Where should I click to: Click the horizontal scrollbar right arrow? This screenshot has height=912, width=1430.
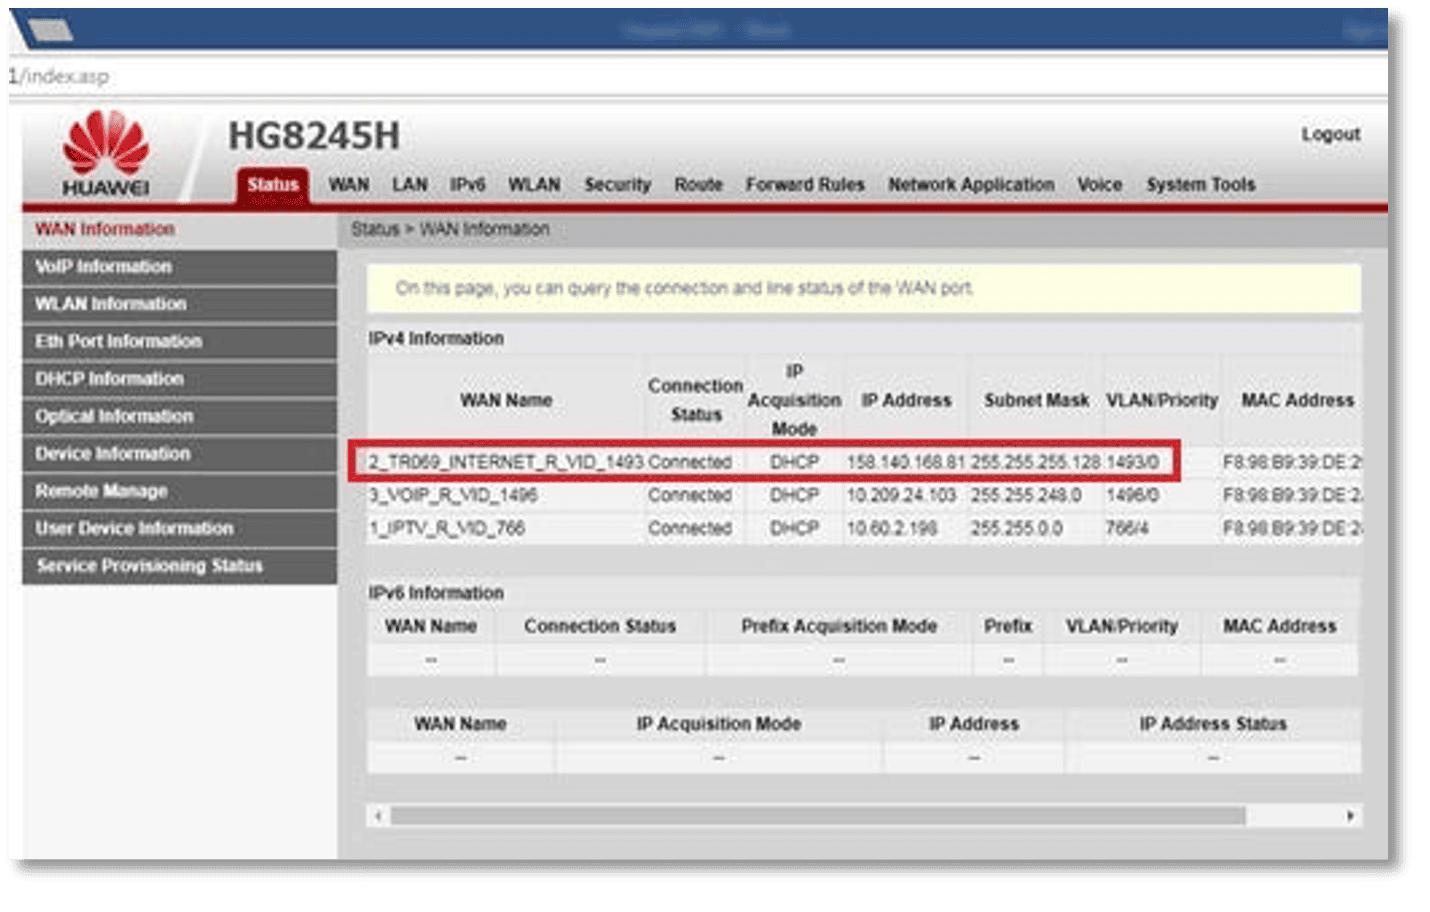click(1350, 816)
